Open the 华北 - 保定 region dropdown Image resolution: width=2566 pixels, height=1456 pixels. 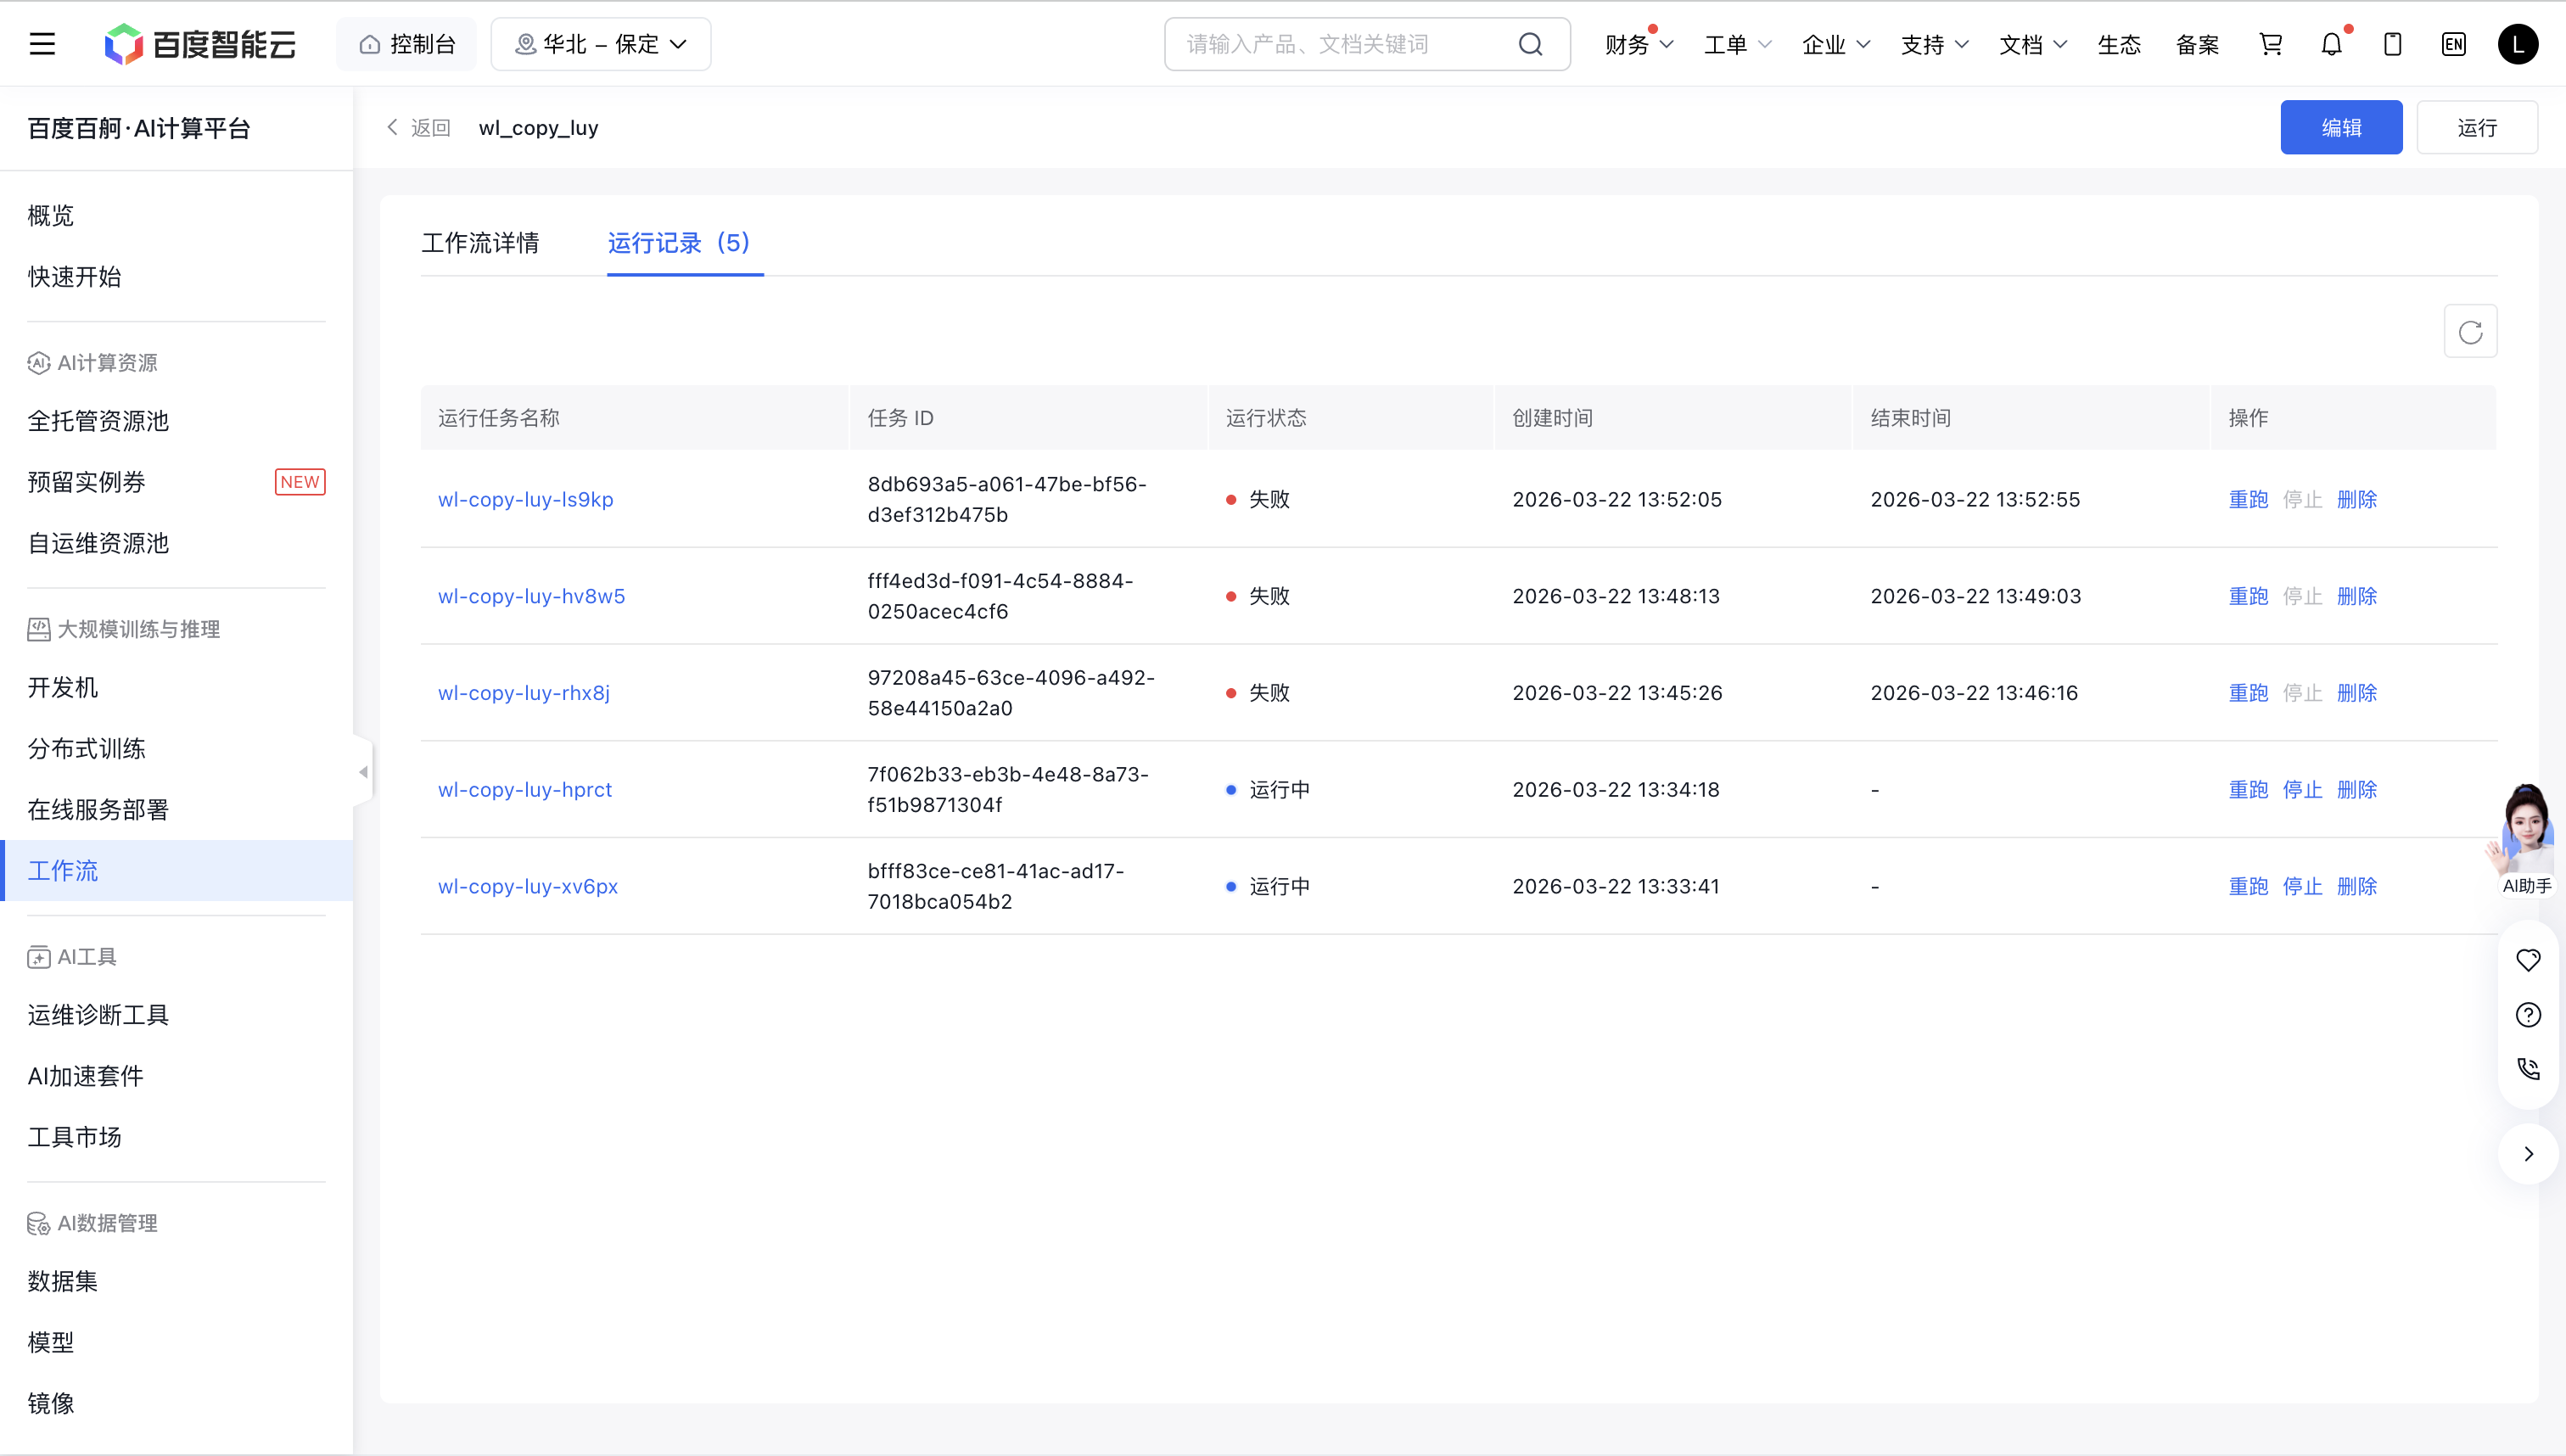coord(601,44)
